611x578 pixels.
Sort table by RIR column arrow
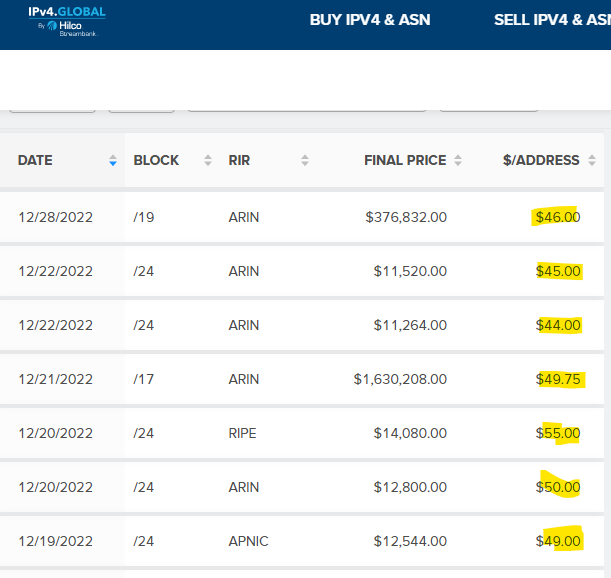point(305,161)
